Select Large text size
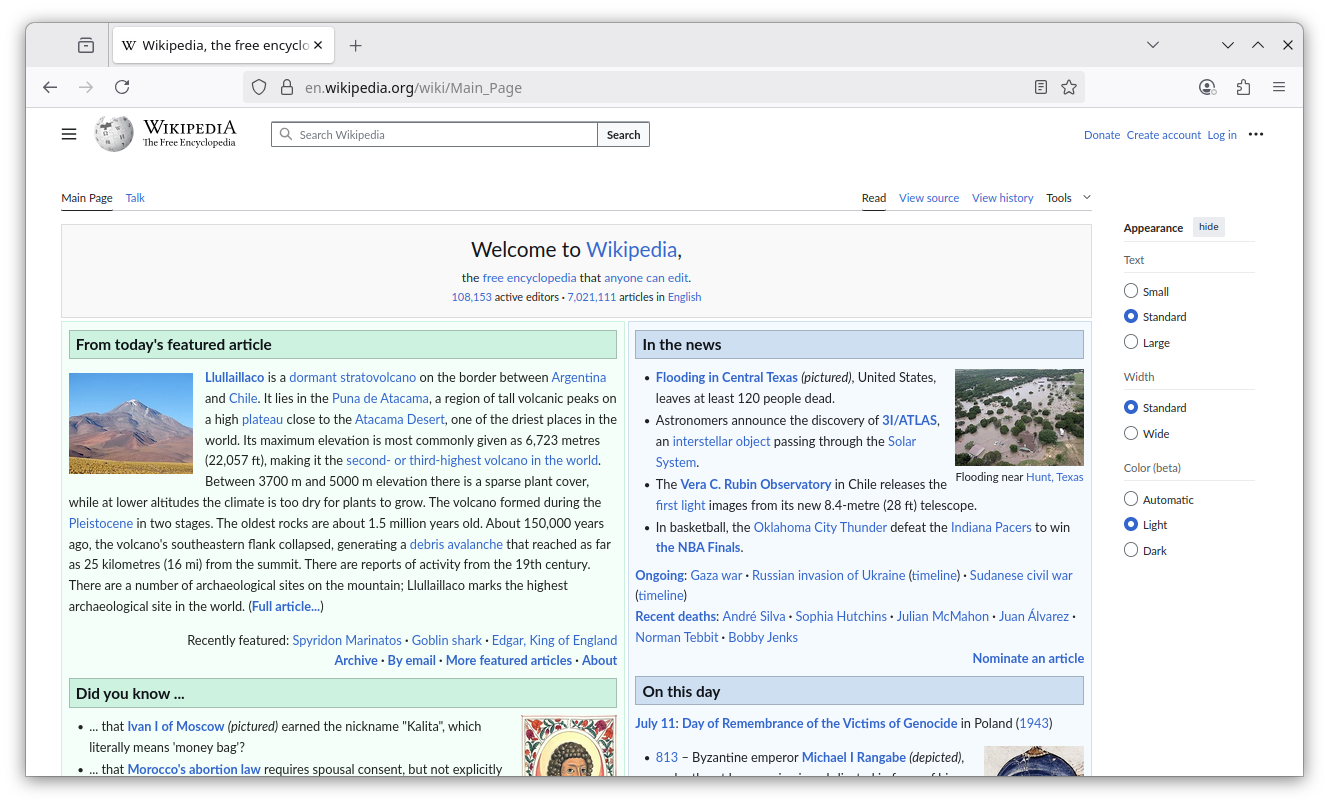1329x805 pixels. [x=1131, y=342]
